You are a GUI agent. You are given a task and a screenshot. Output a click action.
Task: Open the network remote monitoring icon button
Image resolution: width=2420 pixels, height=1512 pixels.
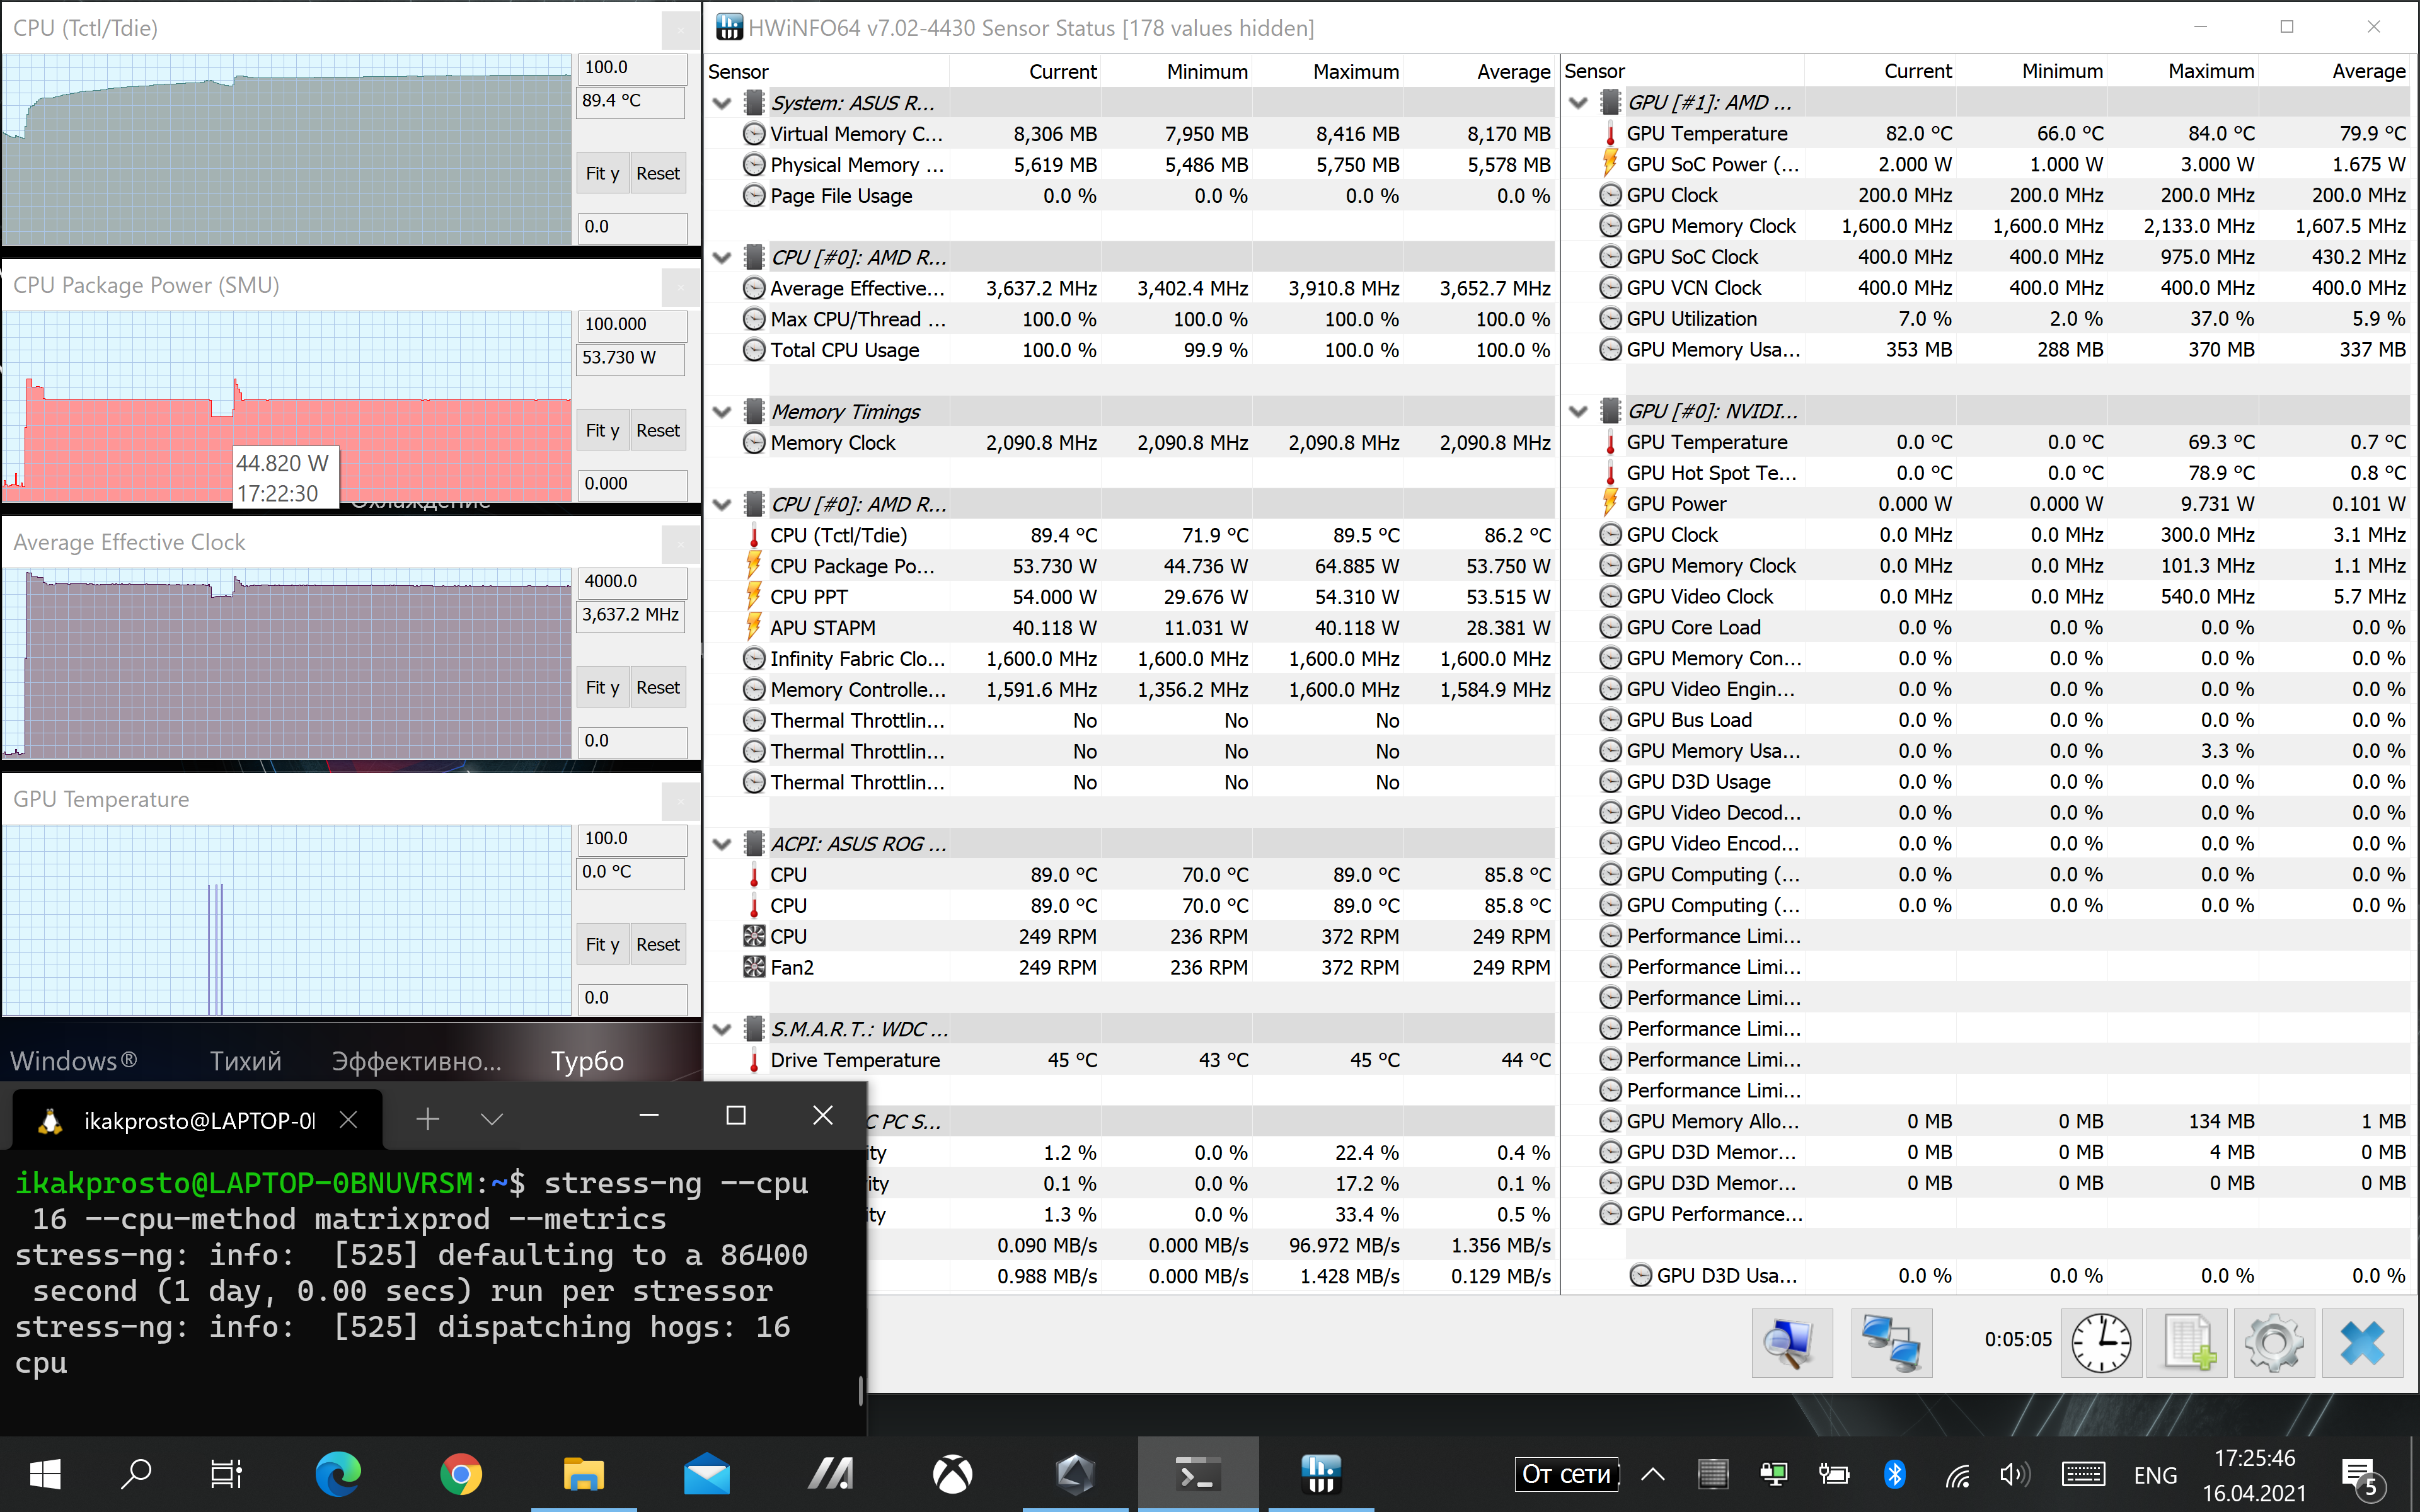(x=1891, y=1342)
